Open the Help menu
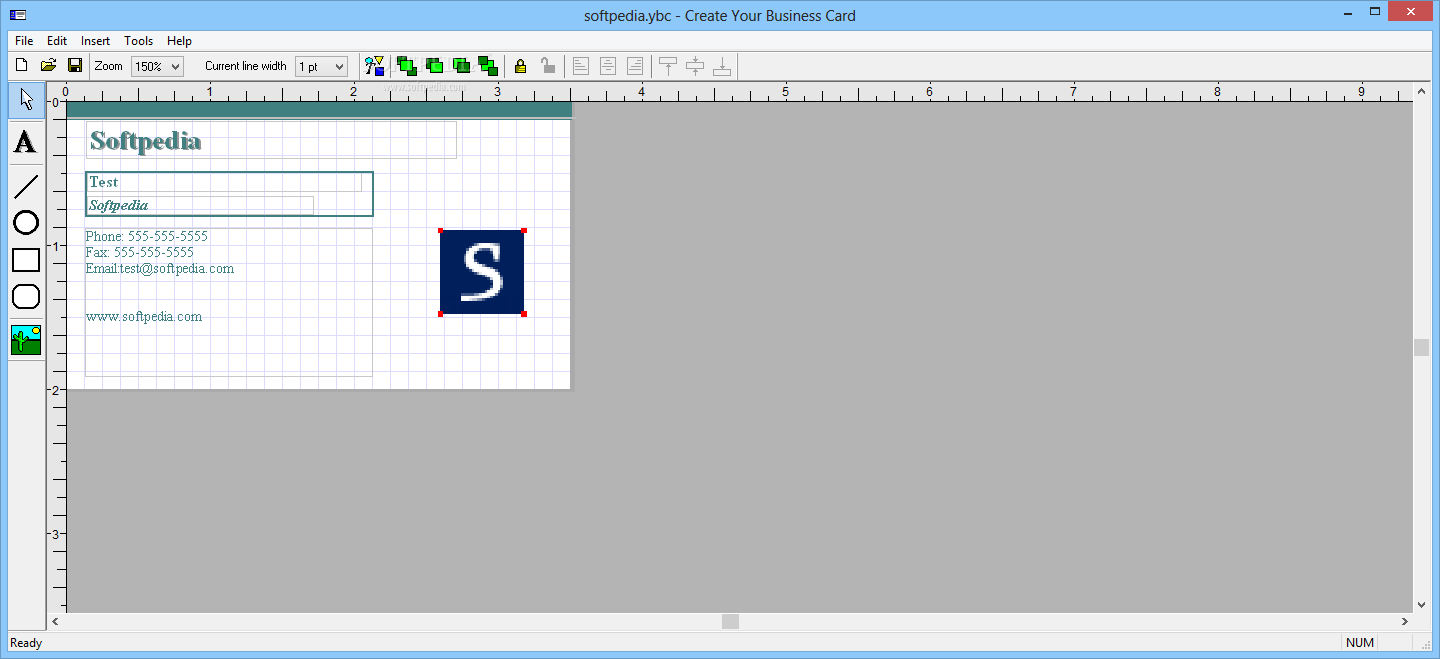 (180, 41)
